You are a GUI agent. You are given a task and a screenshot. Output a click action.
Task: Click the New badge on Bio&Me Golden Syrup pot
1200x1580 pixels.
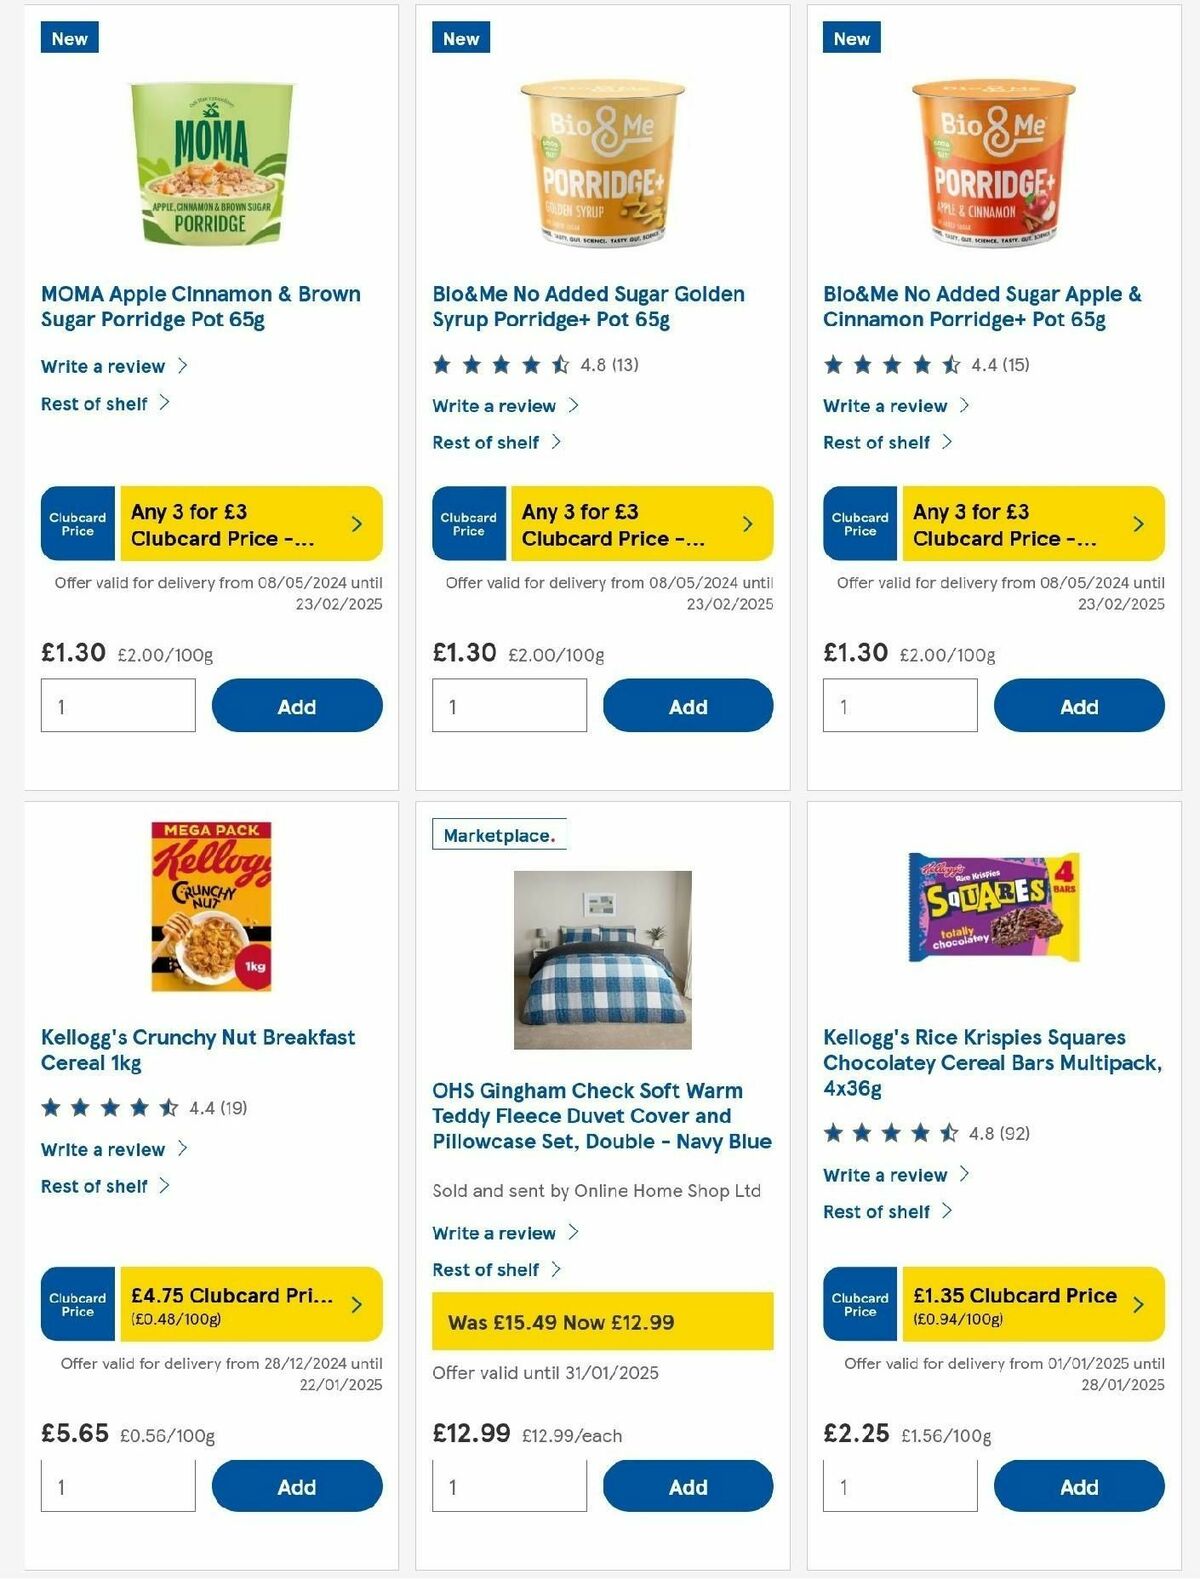click(x=461, y=38)
